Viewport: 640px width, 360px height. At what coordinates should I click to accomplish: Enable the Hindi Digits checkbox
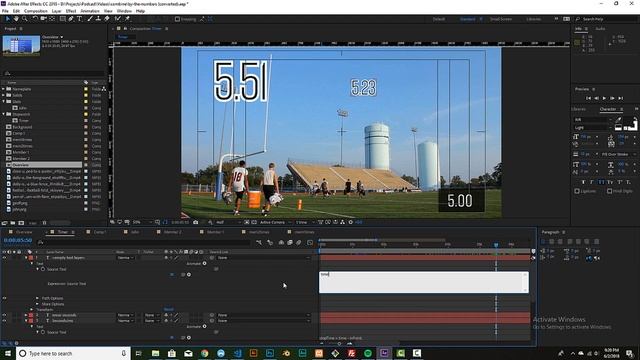[609, 191]
